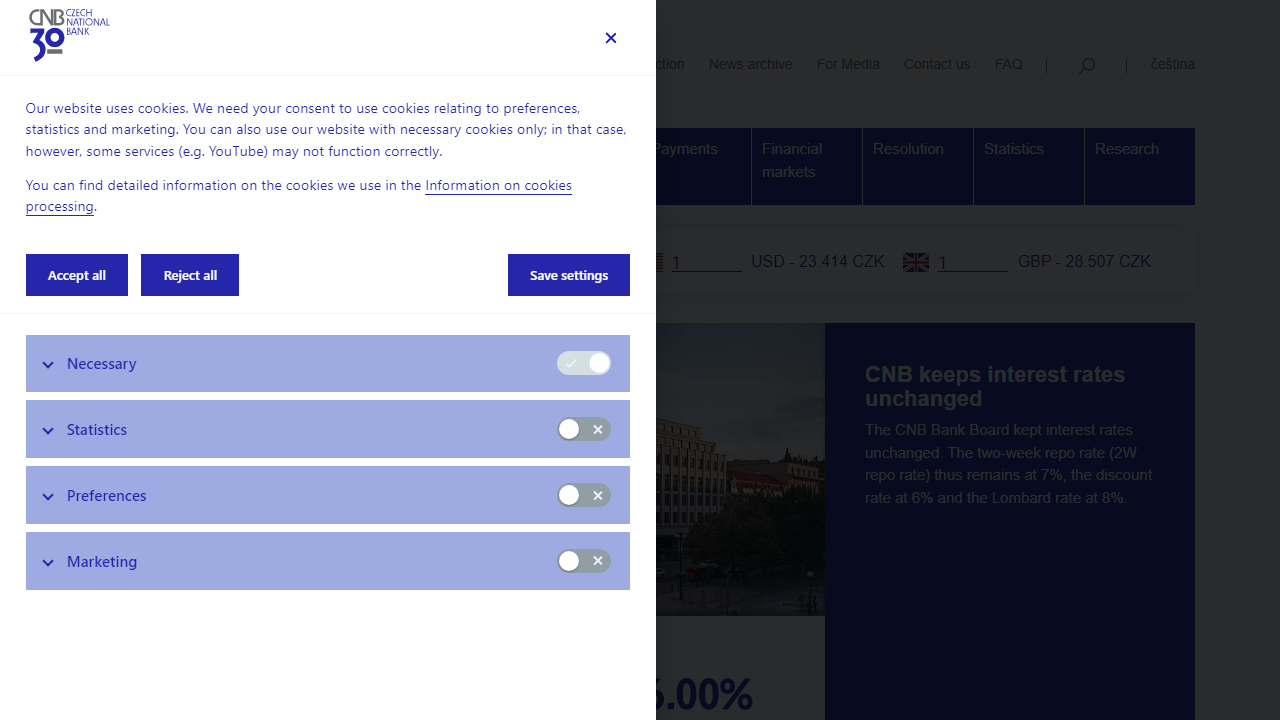Open the Research navigation menu item
1280x720 pixels.
point(1126,149)
